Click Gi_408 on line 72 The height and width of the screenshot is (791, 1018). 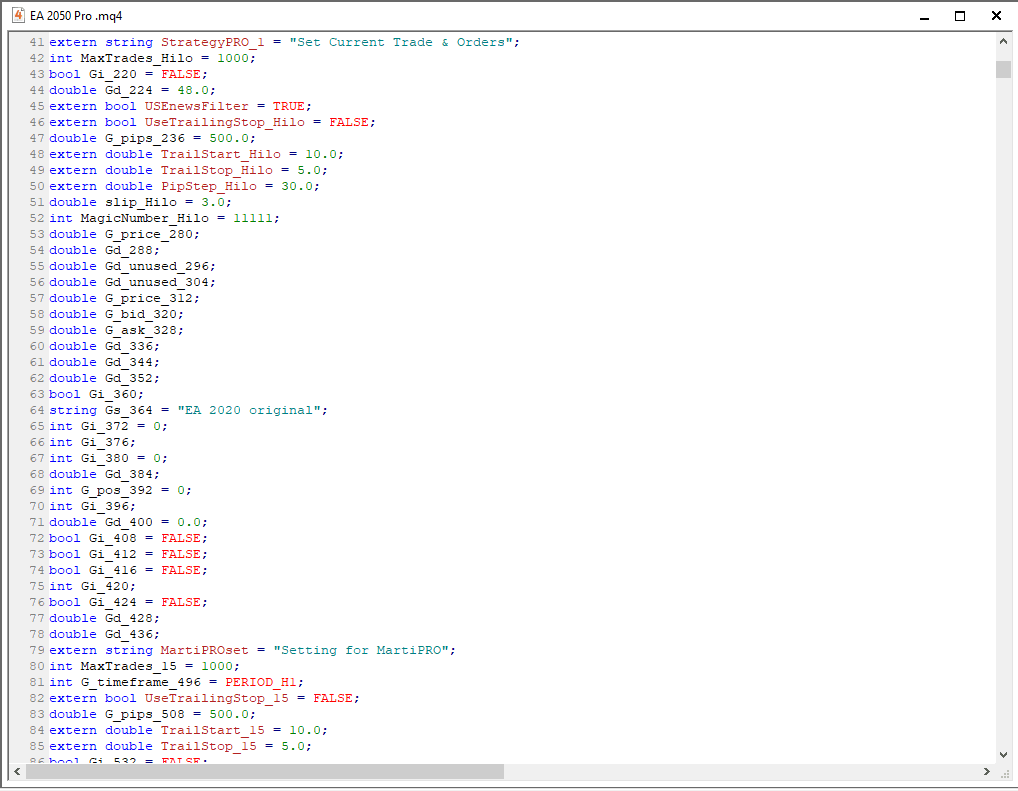(x=113, y=539)
